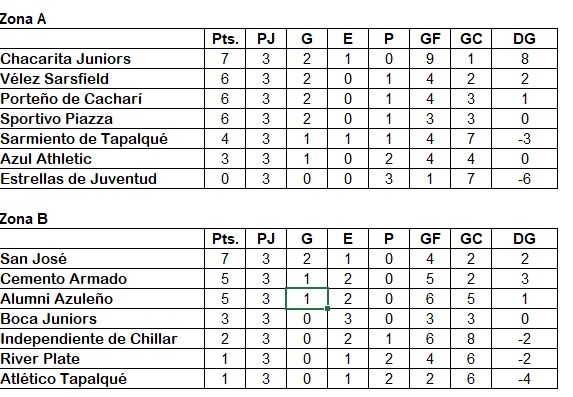Select the Zona A title cell
Screen dimensions: 573x397
[23, 19]
